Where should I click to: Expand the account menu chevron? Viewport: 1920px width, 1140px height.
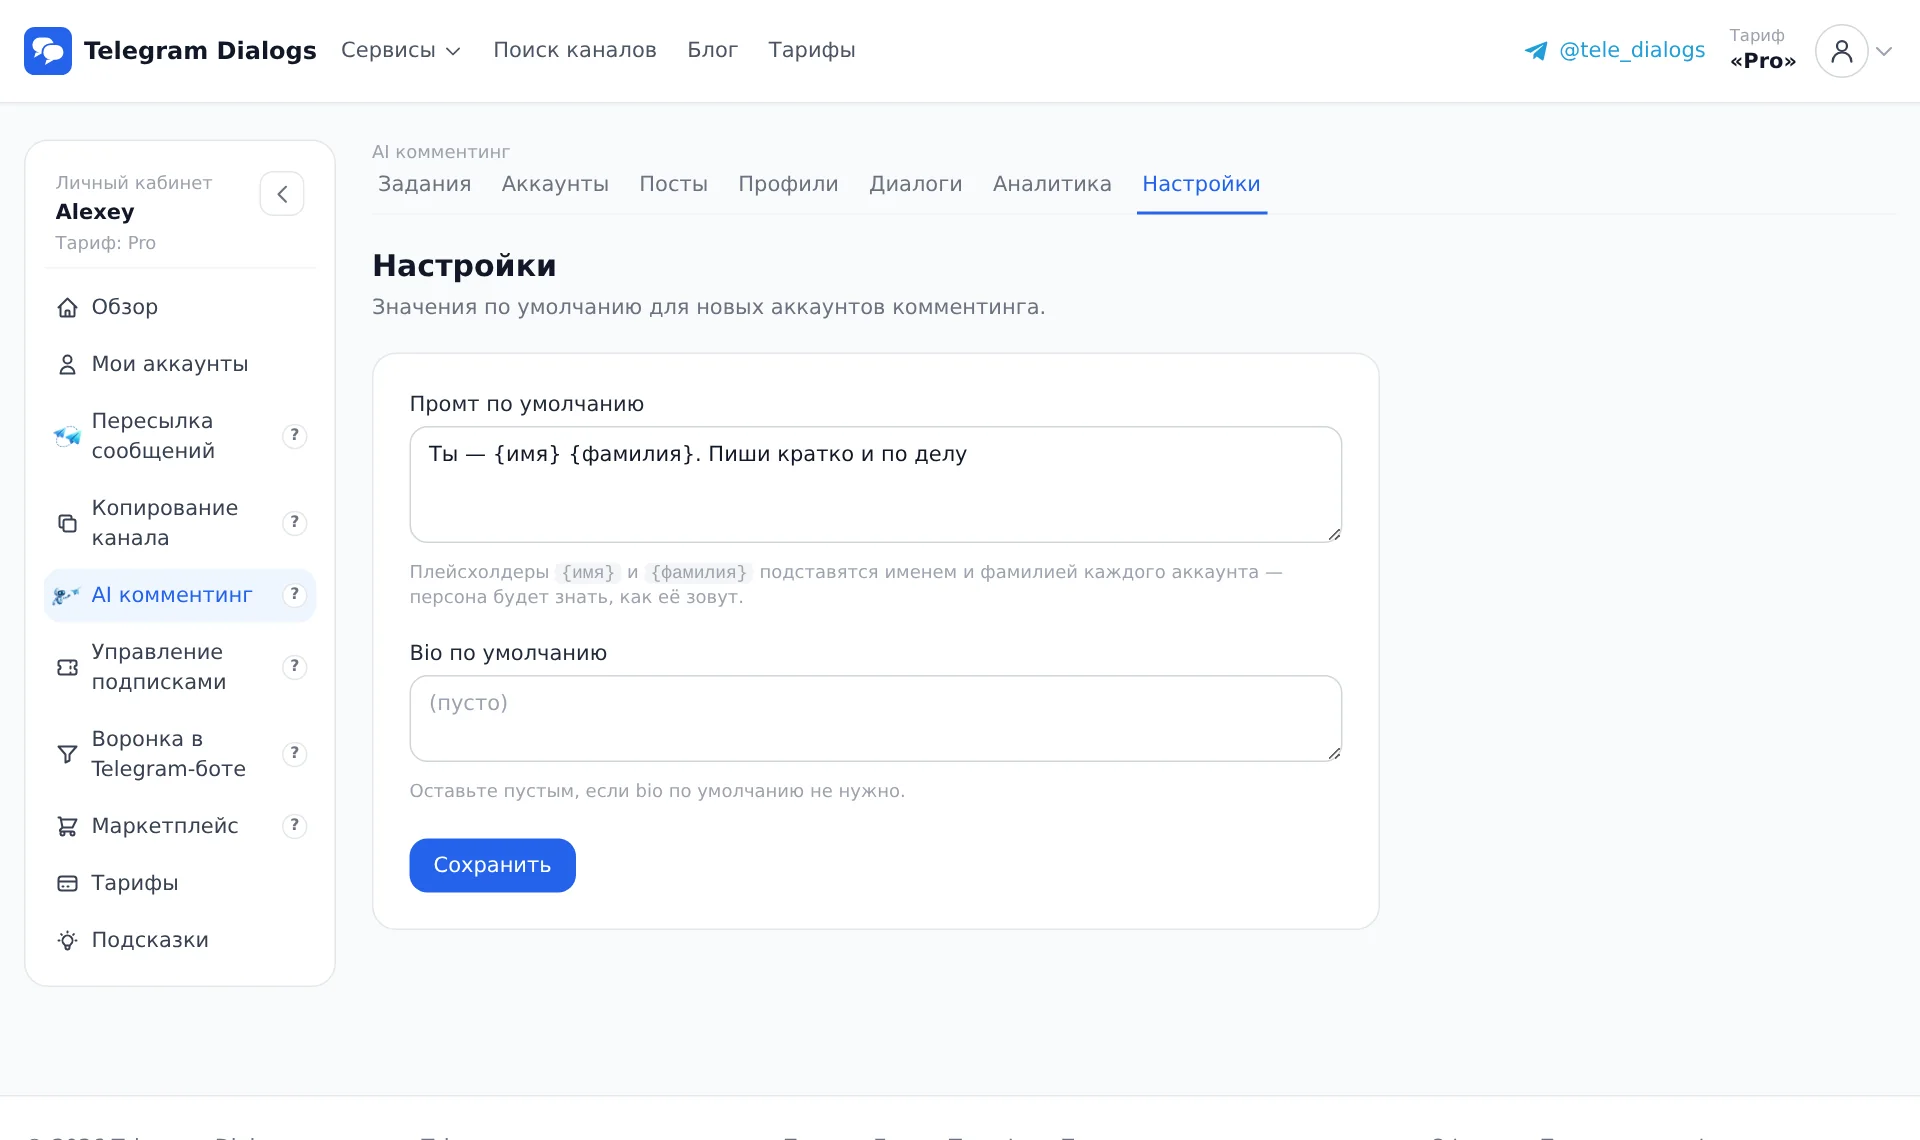point(1884,51)
